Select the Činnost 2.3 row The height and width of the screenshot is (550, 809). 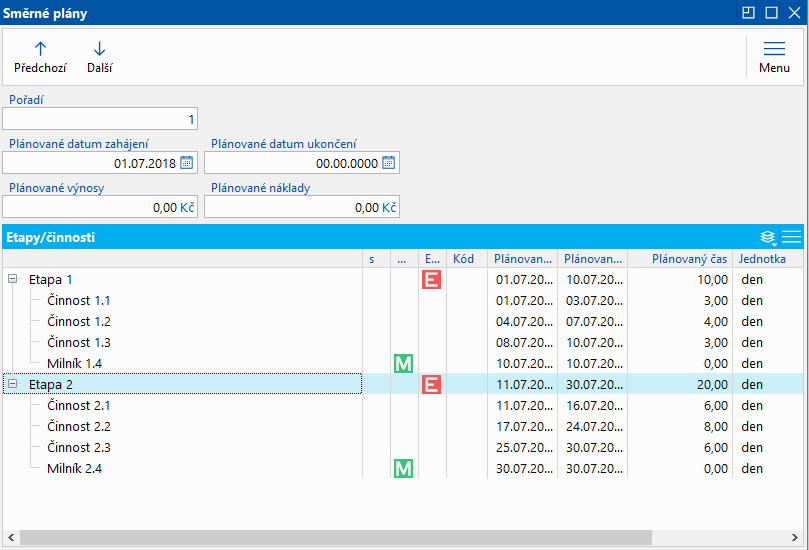click(403, 448)
